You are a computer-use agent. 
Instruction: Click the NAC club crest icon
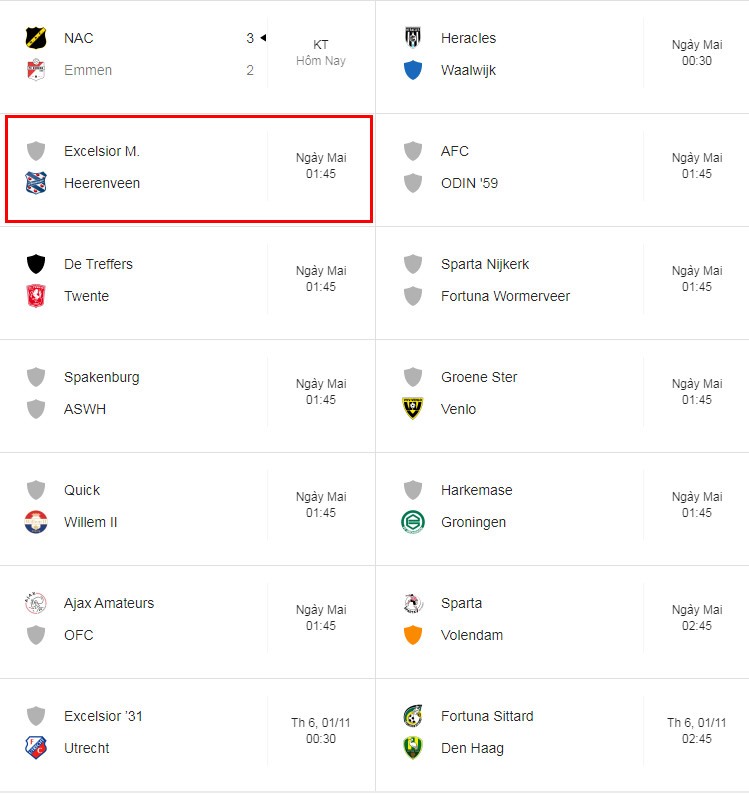click(x=36, y=38)
